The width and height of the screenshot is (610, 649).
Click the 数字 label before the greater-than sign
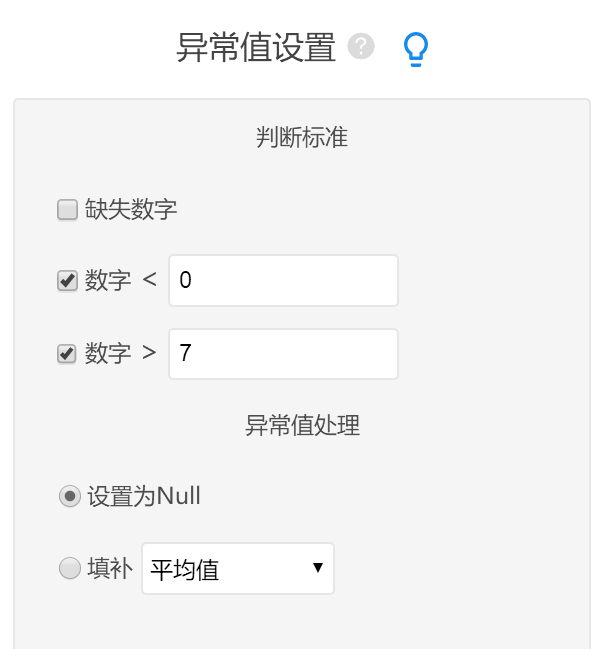click(x=108, y=354)
